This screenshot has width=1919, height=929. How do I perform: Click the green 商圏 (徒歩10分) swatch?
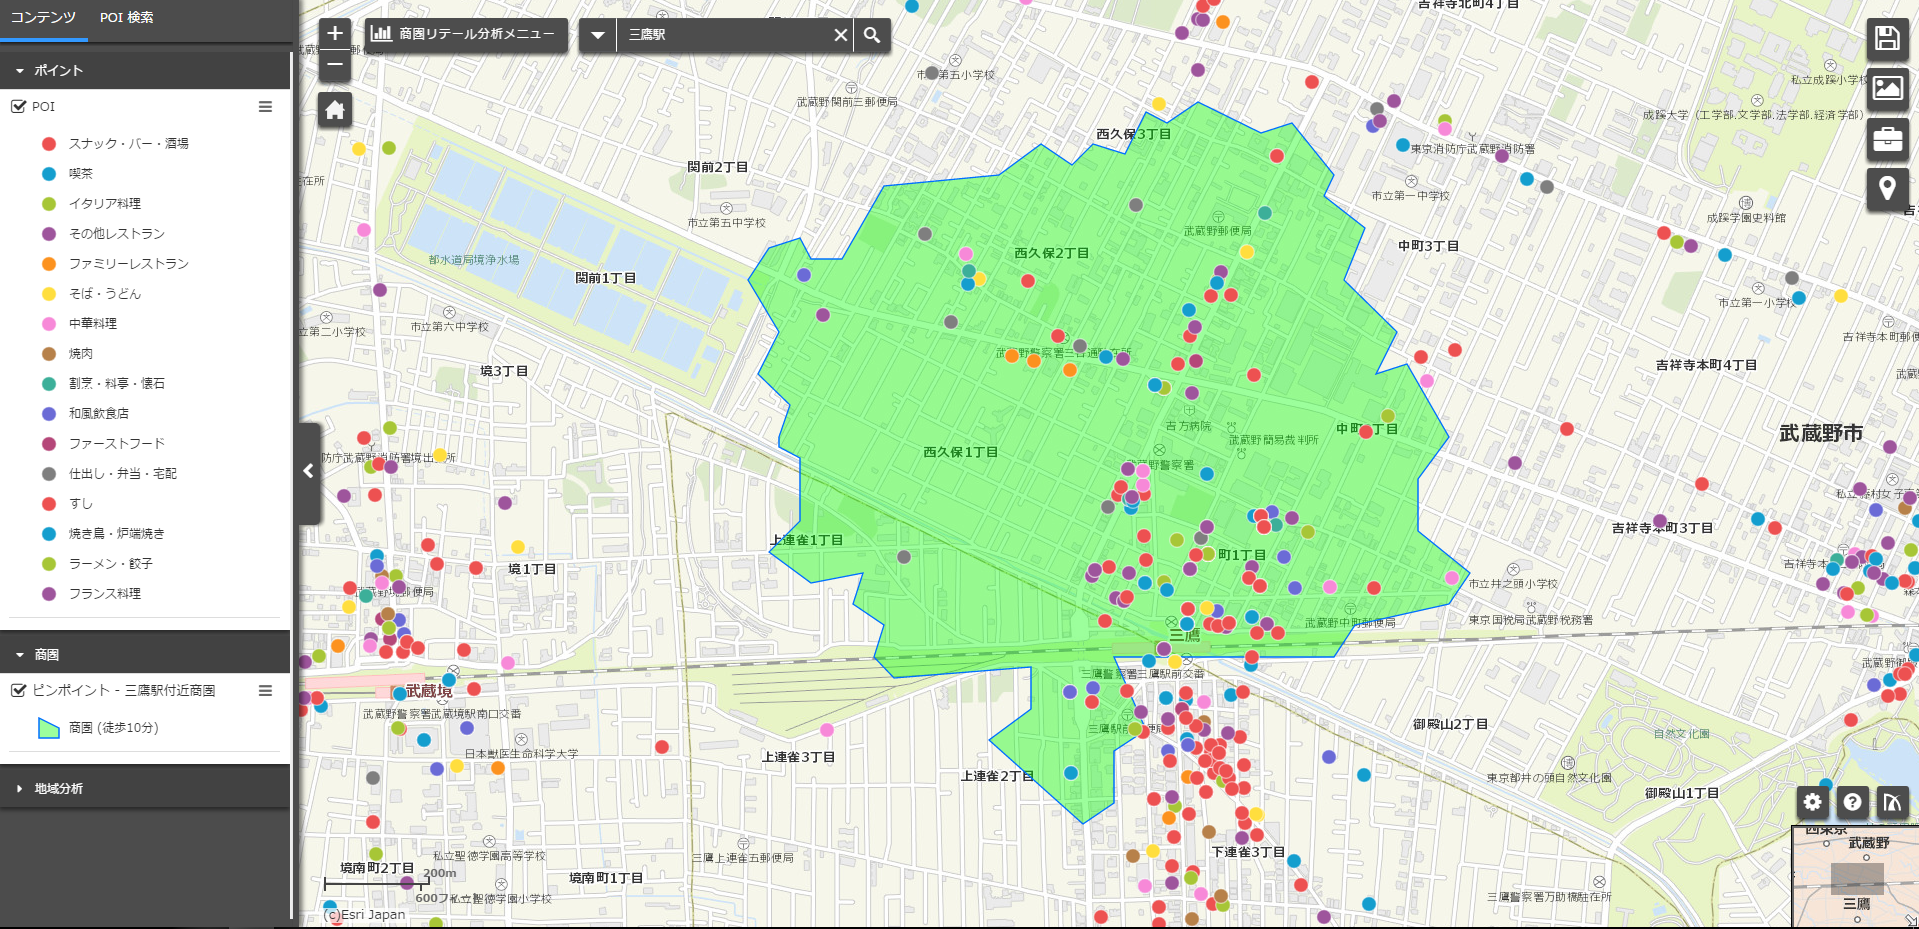(x=49, y=728)
